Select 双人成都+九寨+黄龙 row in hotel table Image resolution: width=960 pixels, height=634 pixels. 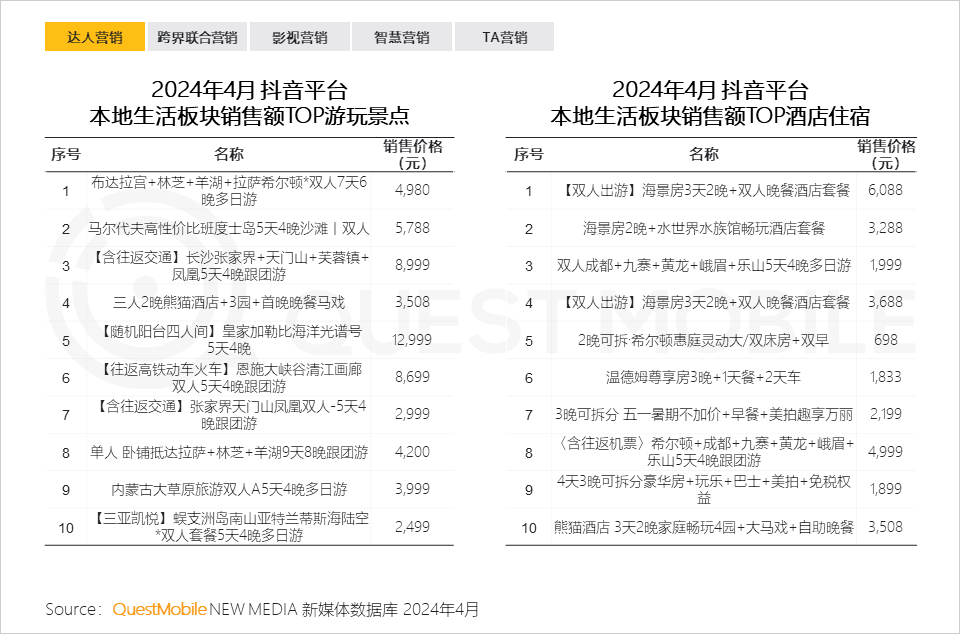coord(704,266)
